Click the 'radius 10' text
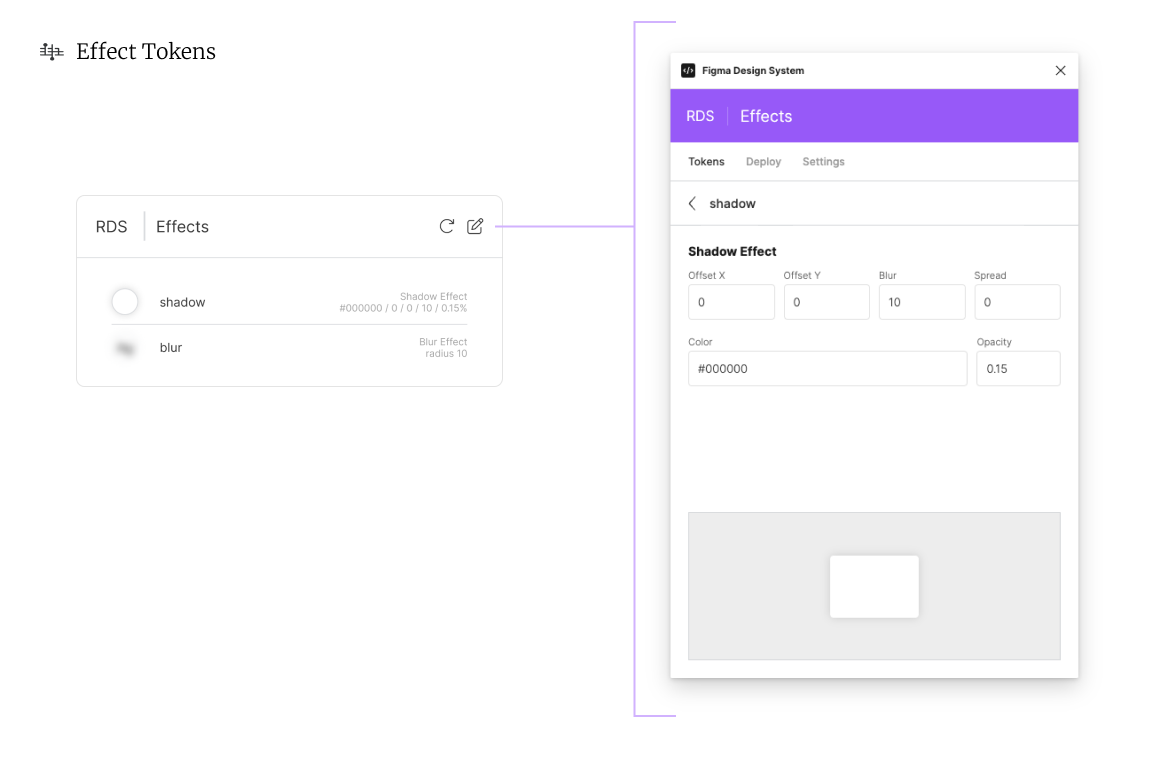1167x774 pixels. 446,354
